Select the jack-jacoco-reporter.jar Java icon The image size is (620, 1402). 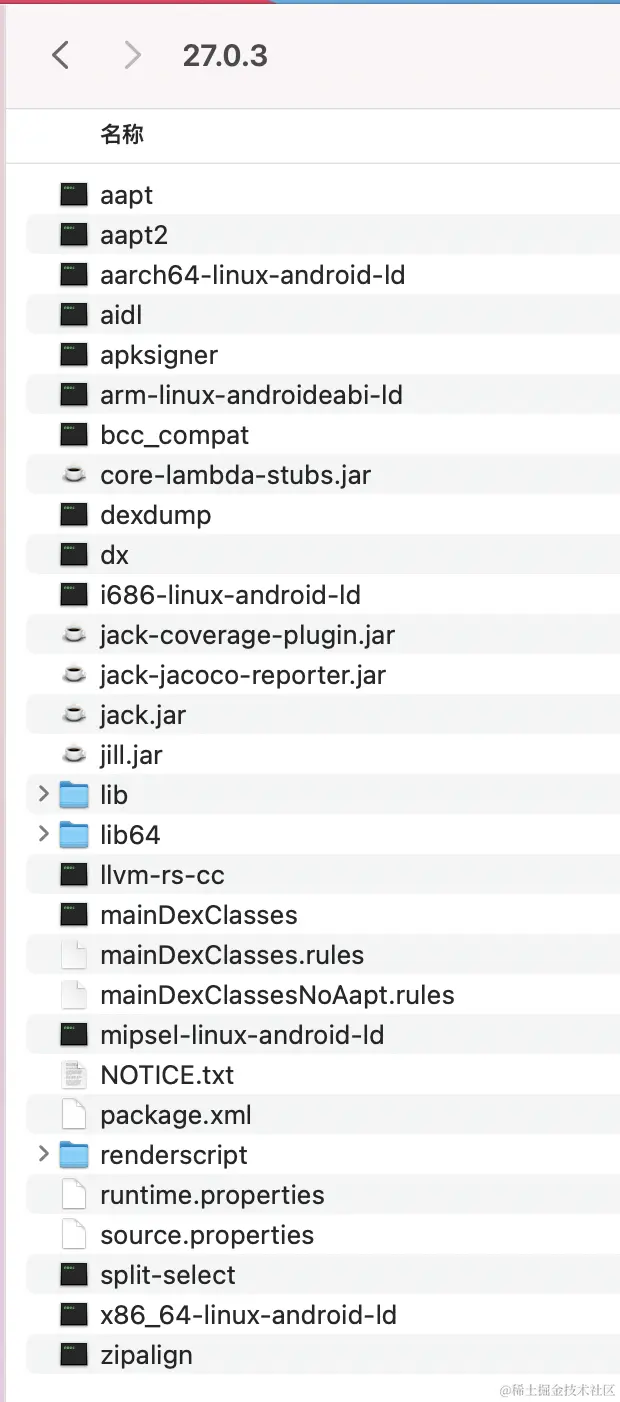coord(74,675)
